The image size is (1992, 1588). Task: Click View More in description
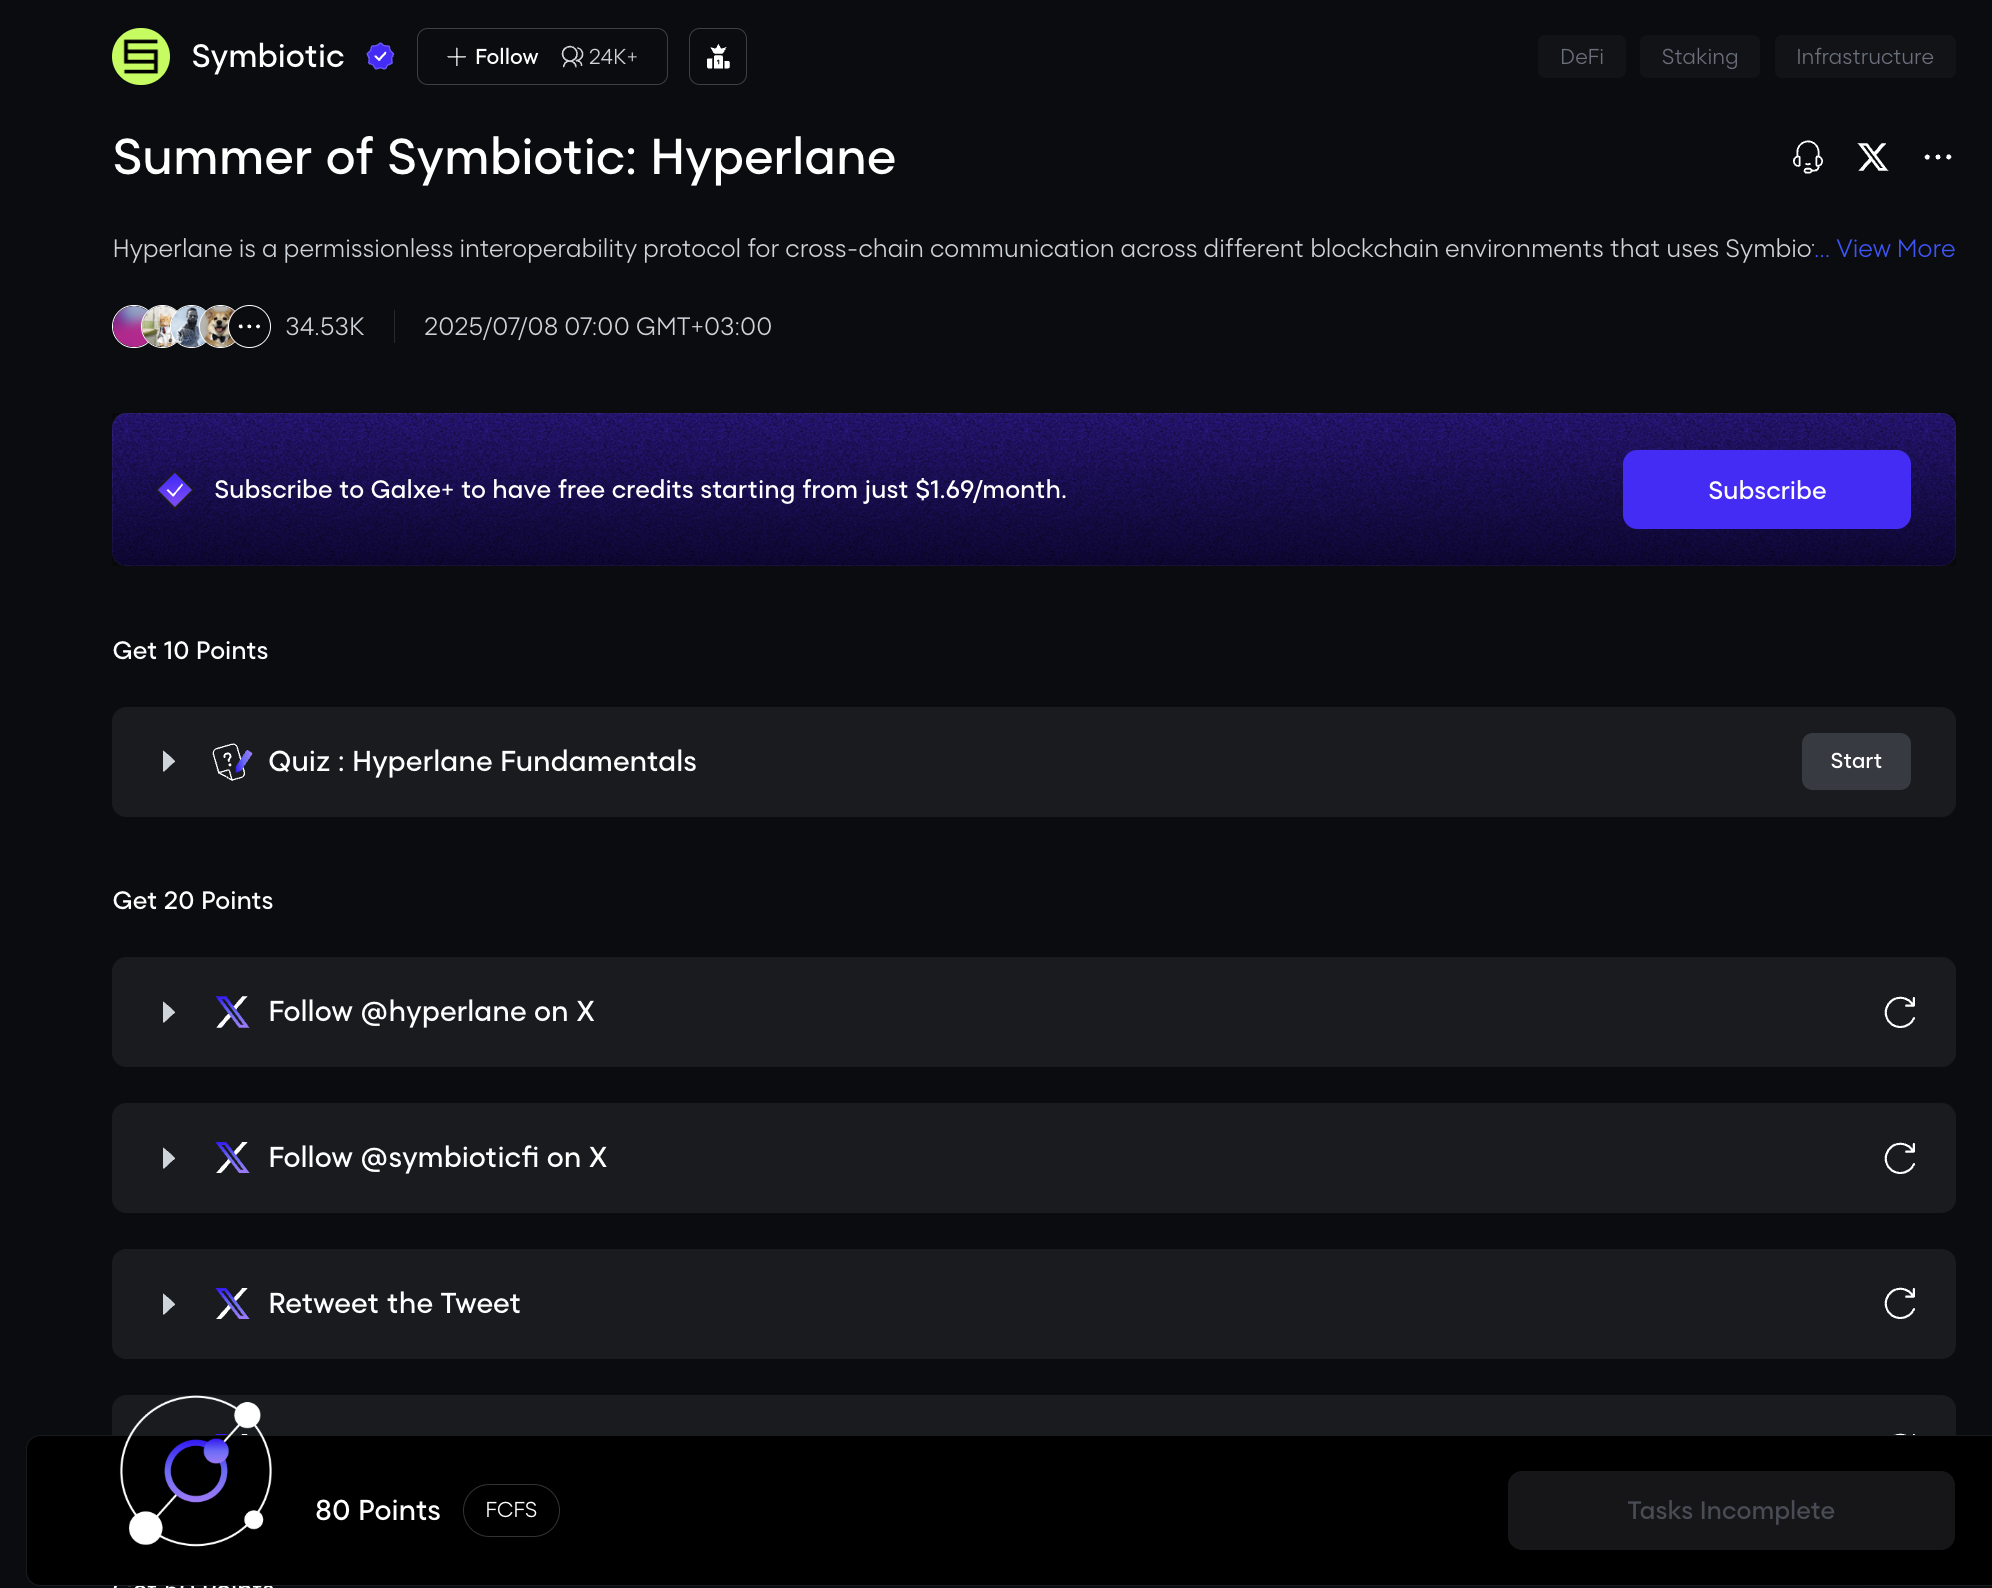1895,249
